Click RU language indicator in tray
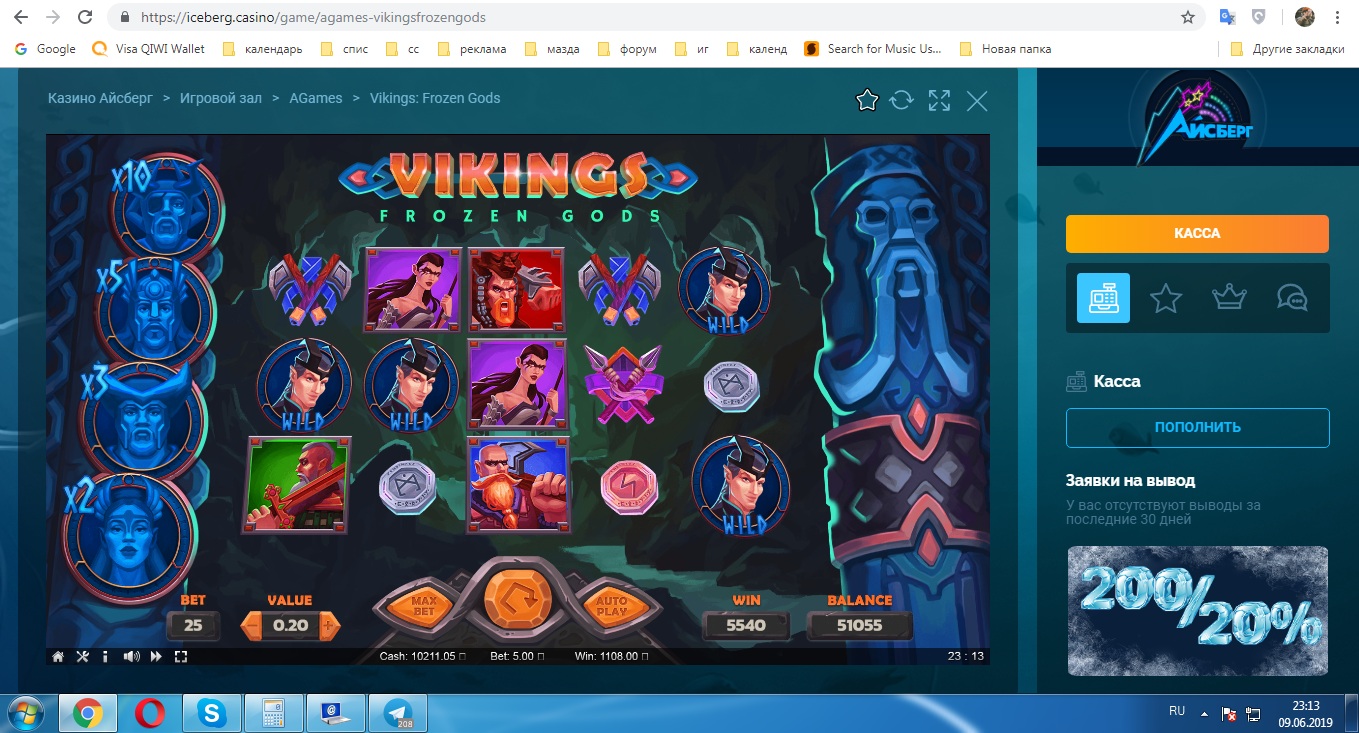The image size is (1359, 733). 1177,711
